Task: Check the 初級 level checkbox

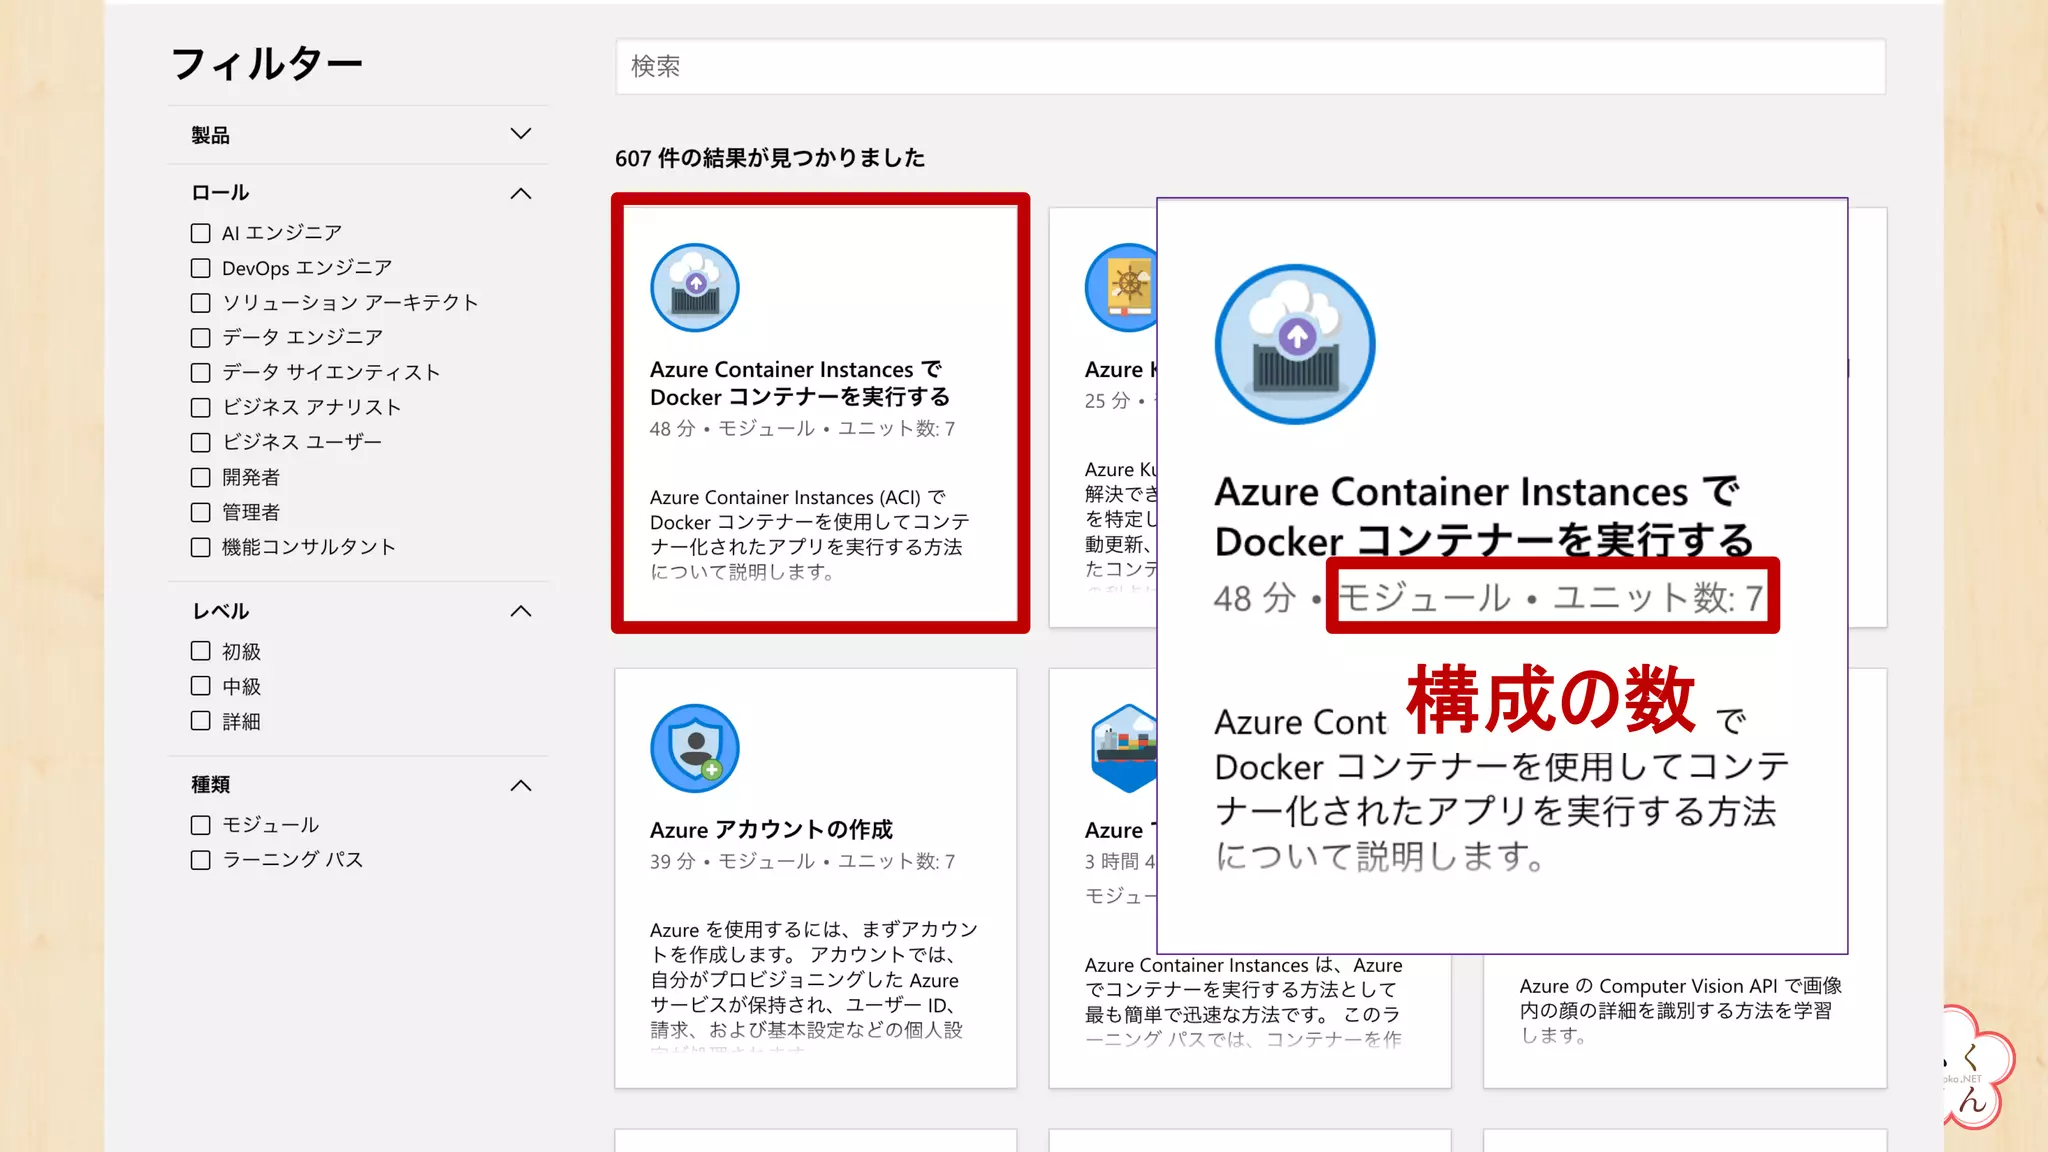Action: click(x=201, y=651)
